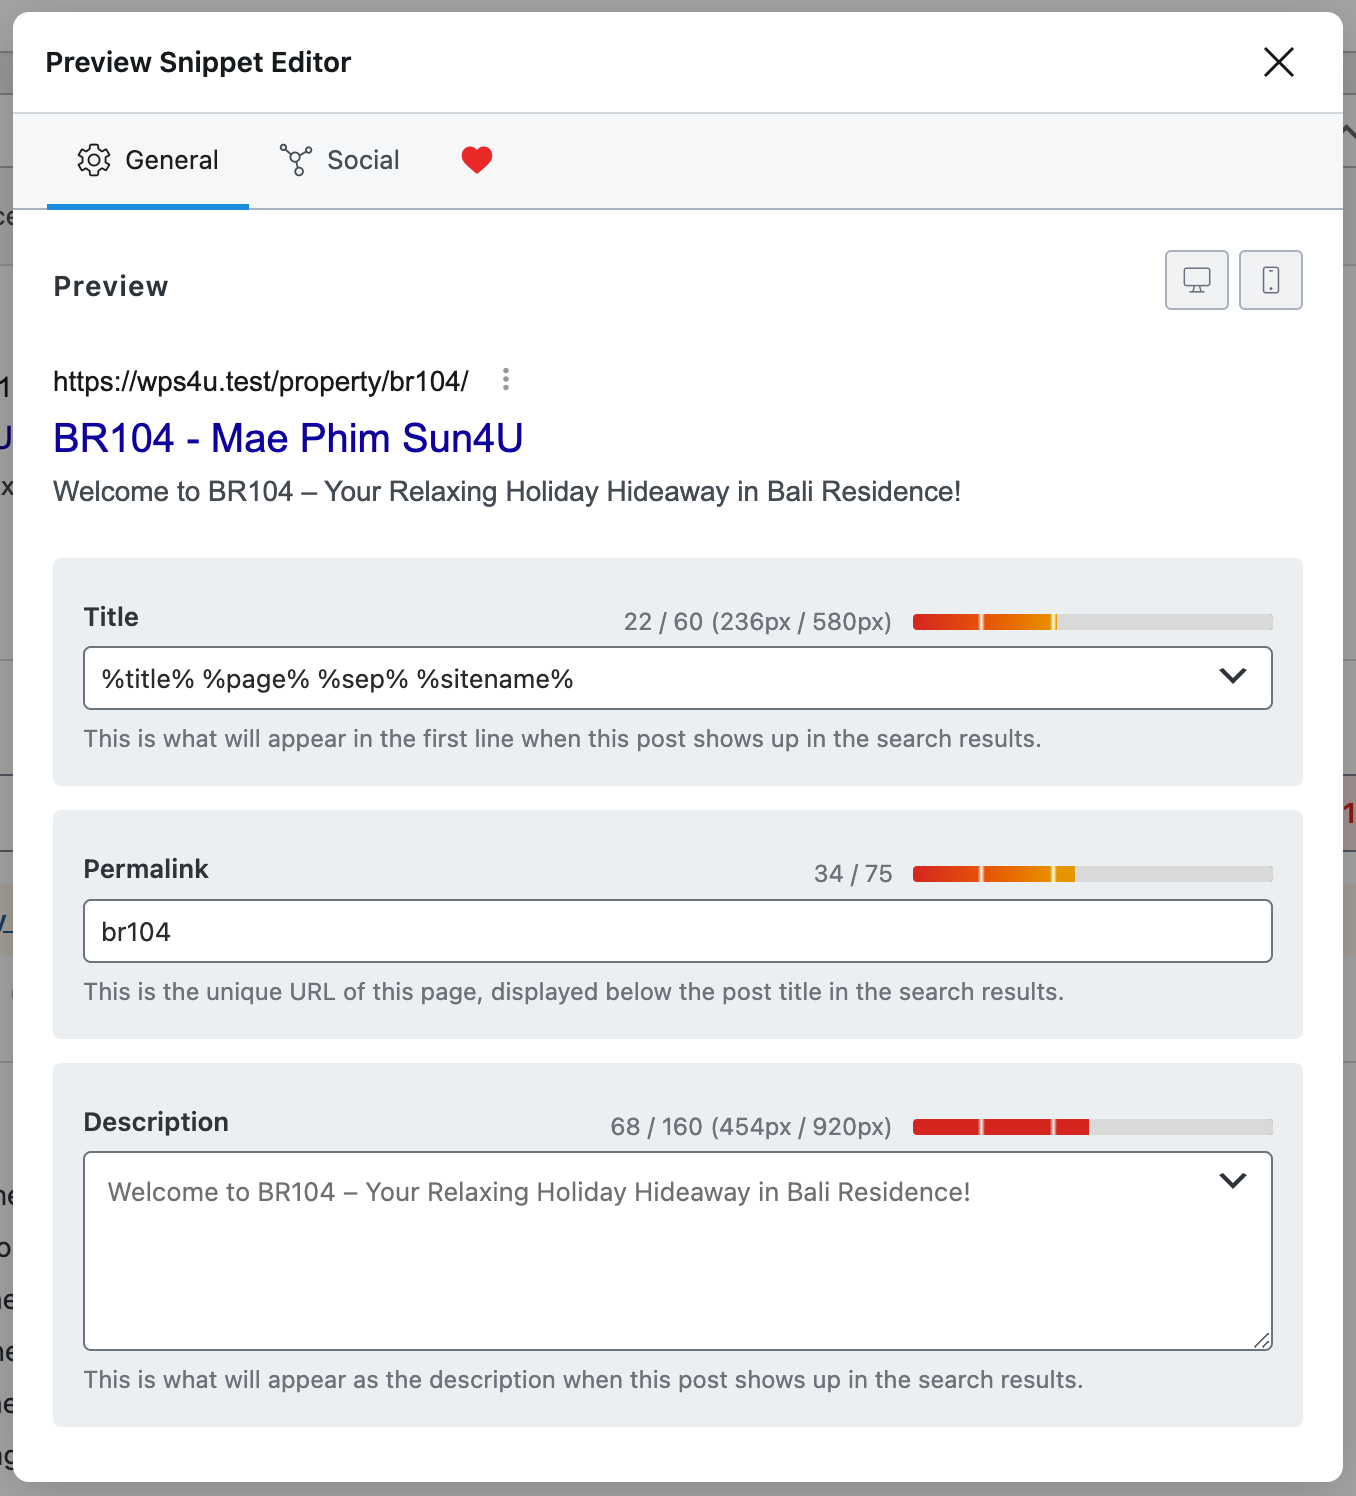The height and width of the screenshot is (1496, 1356).
Task: Focus the Description textarea
Action: coord(678,1251)
